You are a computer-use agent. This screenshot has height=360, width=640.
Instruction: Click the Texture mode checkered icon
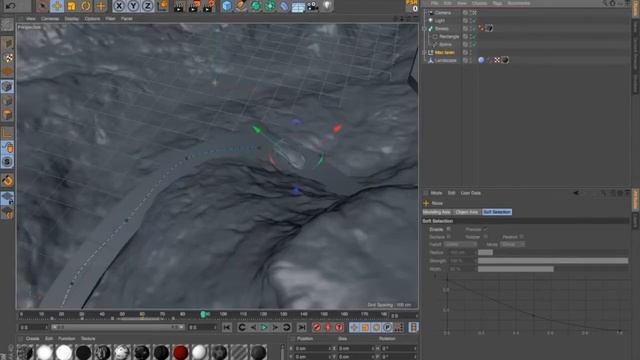[x=7, y=58]
